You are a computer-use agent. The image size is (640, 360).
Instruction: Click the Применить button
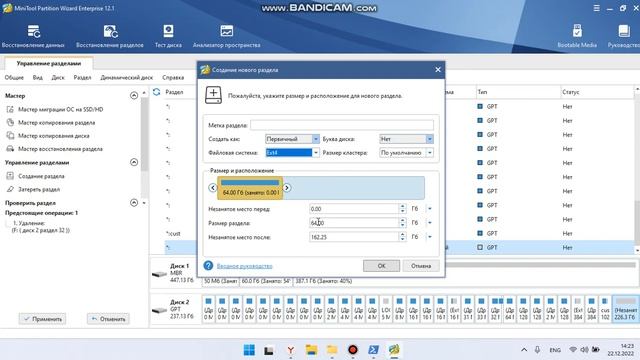(42, 319)
